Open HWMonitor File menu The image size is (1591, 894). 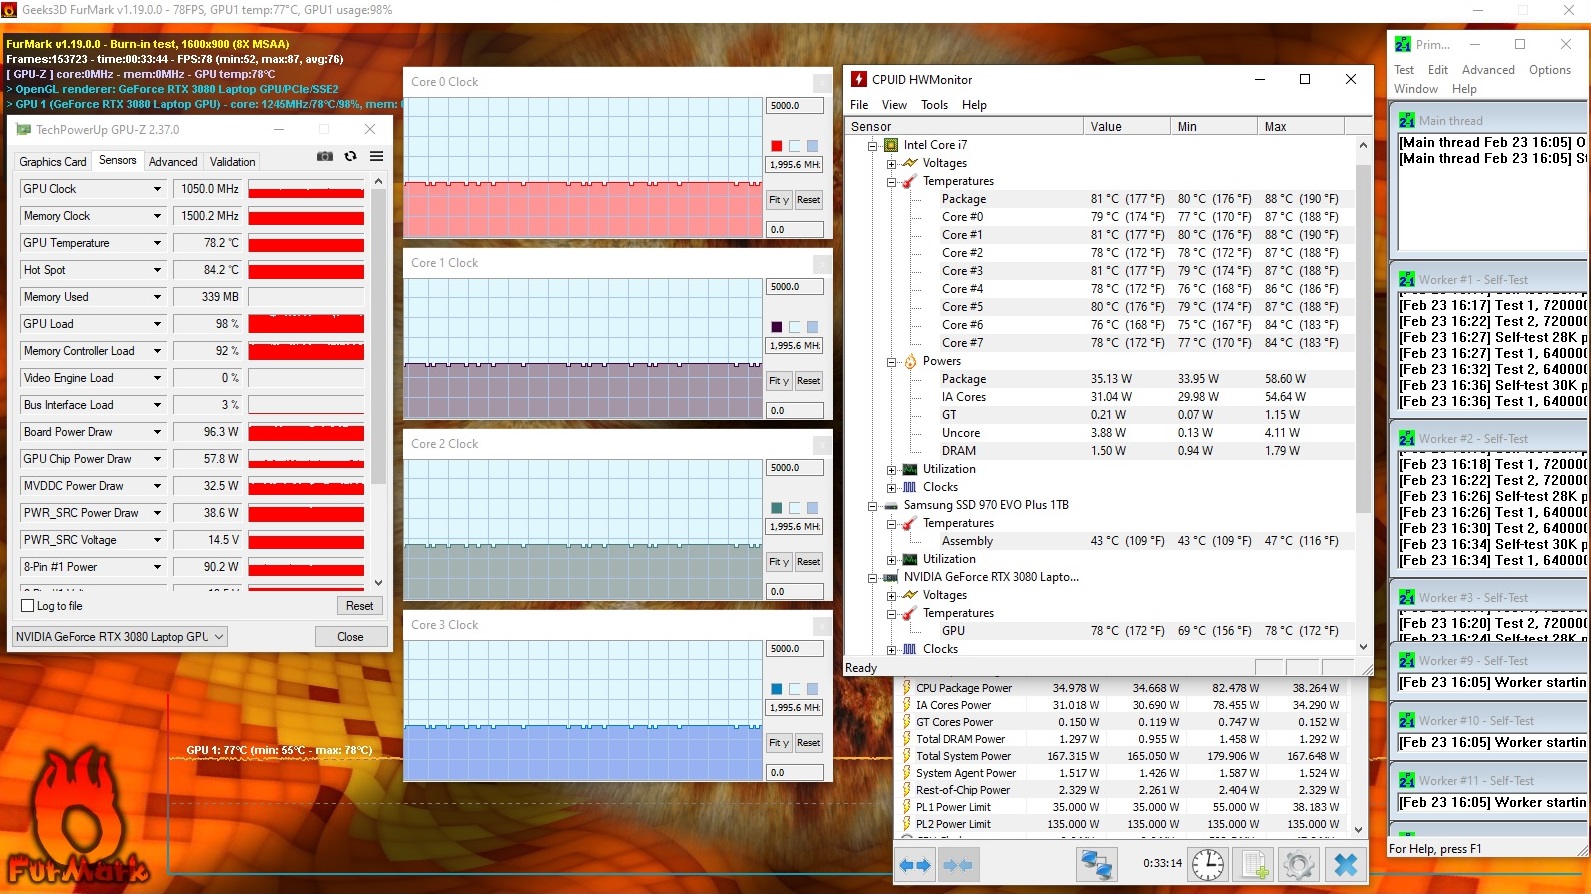pyautogui.click(x=859, y=105)
